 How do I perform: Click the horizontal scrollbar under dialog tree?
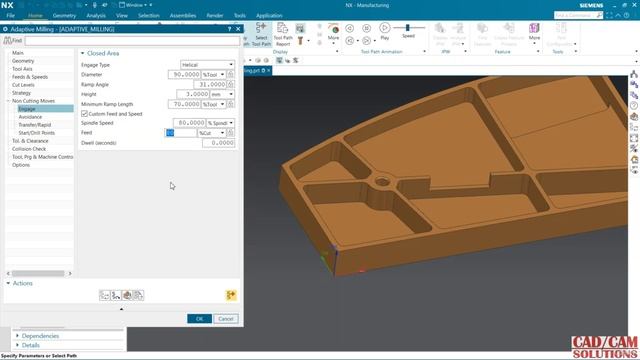[38, 273]
